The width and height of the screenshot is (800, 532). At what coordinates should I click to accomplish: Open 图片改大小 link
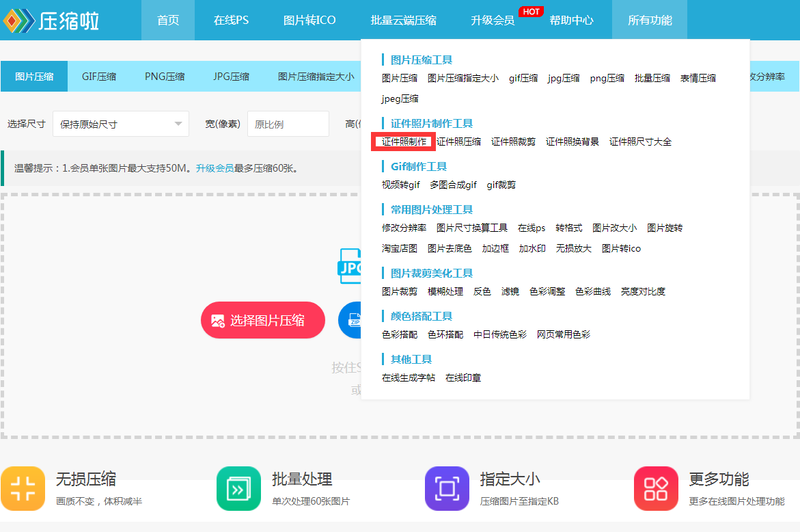(614, 228)
